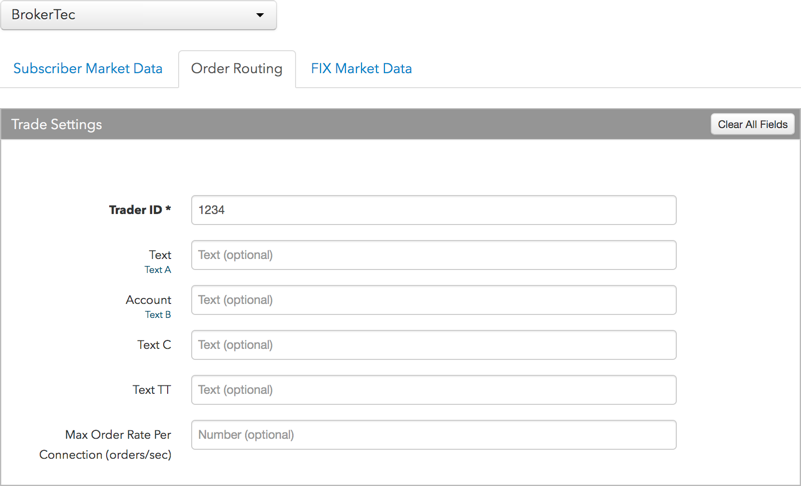Click the small Text B sublabel

coord(158,315)
